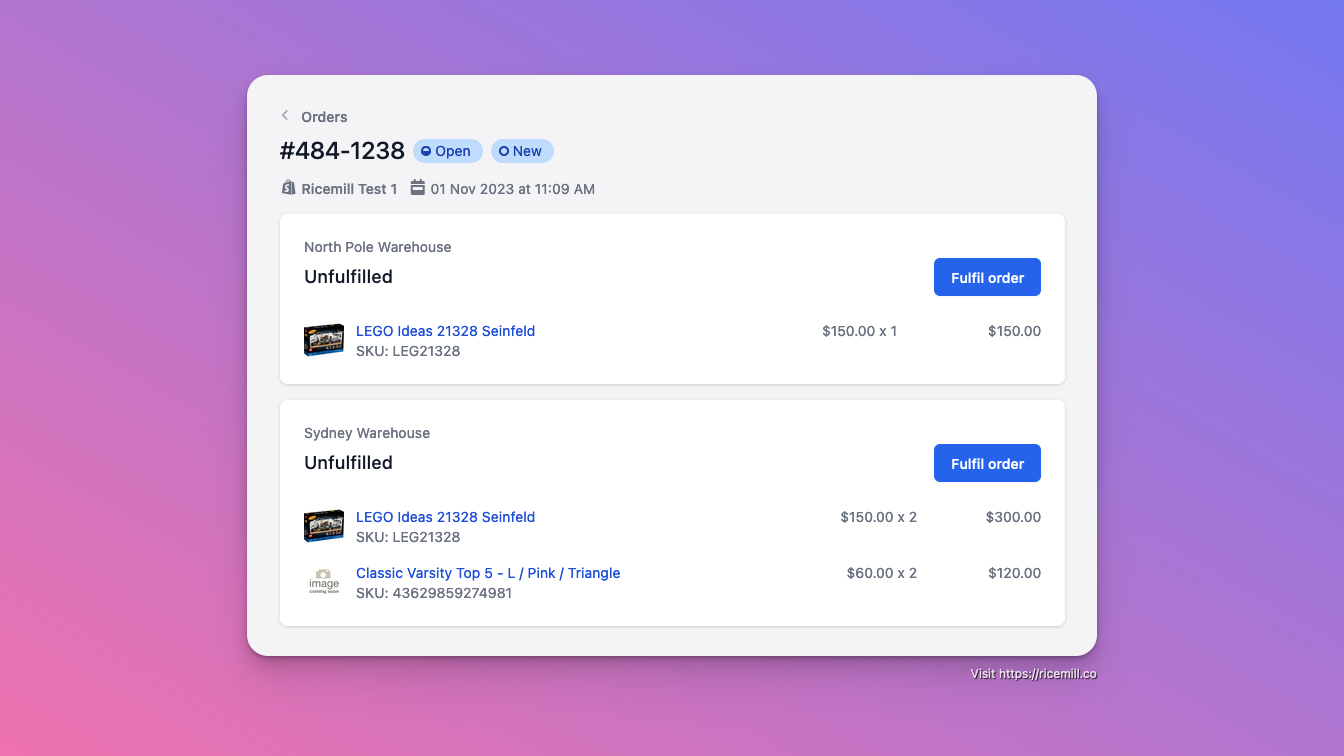Fulfil the Sydney Warehouse order

(x=987, y=463)
